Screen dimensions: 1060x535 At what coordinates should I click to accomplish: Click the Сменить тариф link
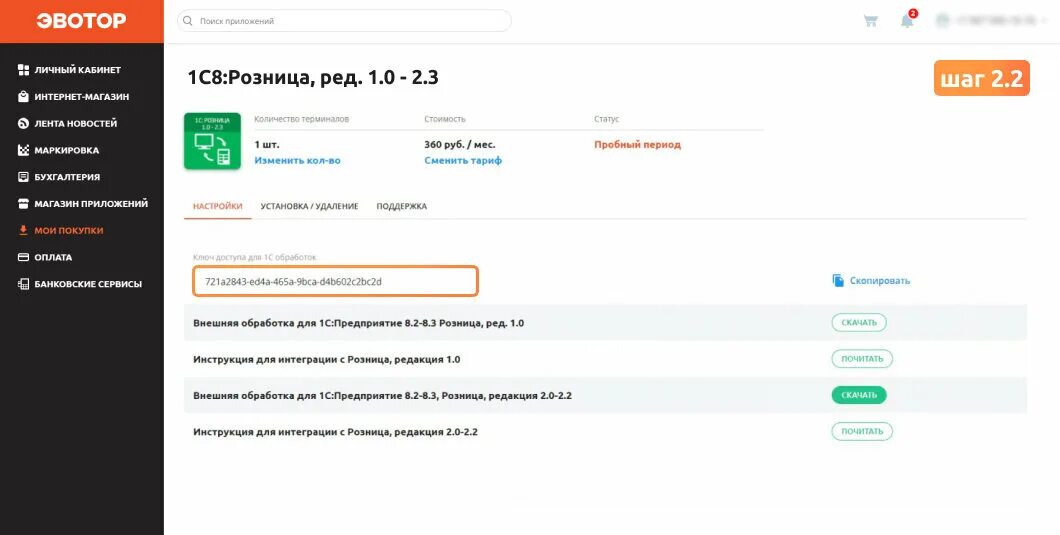click(x=463, y=161)
